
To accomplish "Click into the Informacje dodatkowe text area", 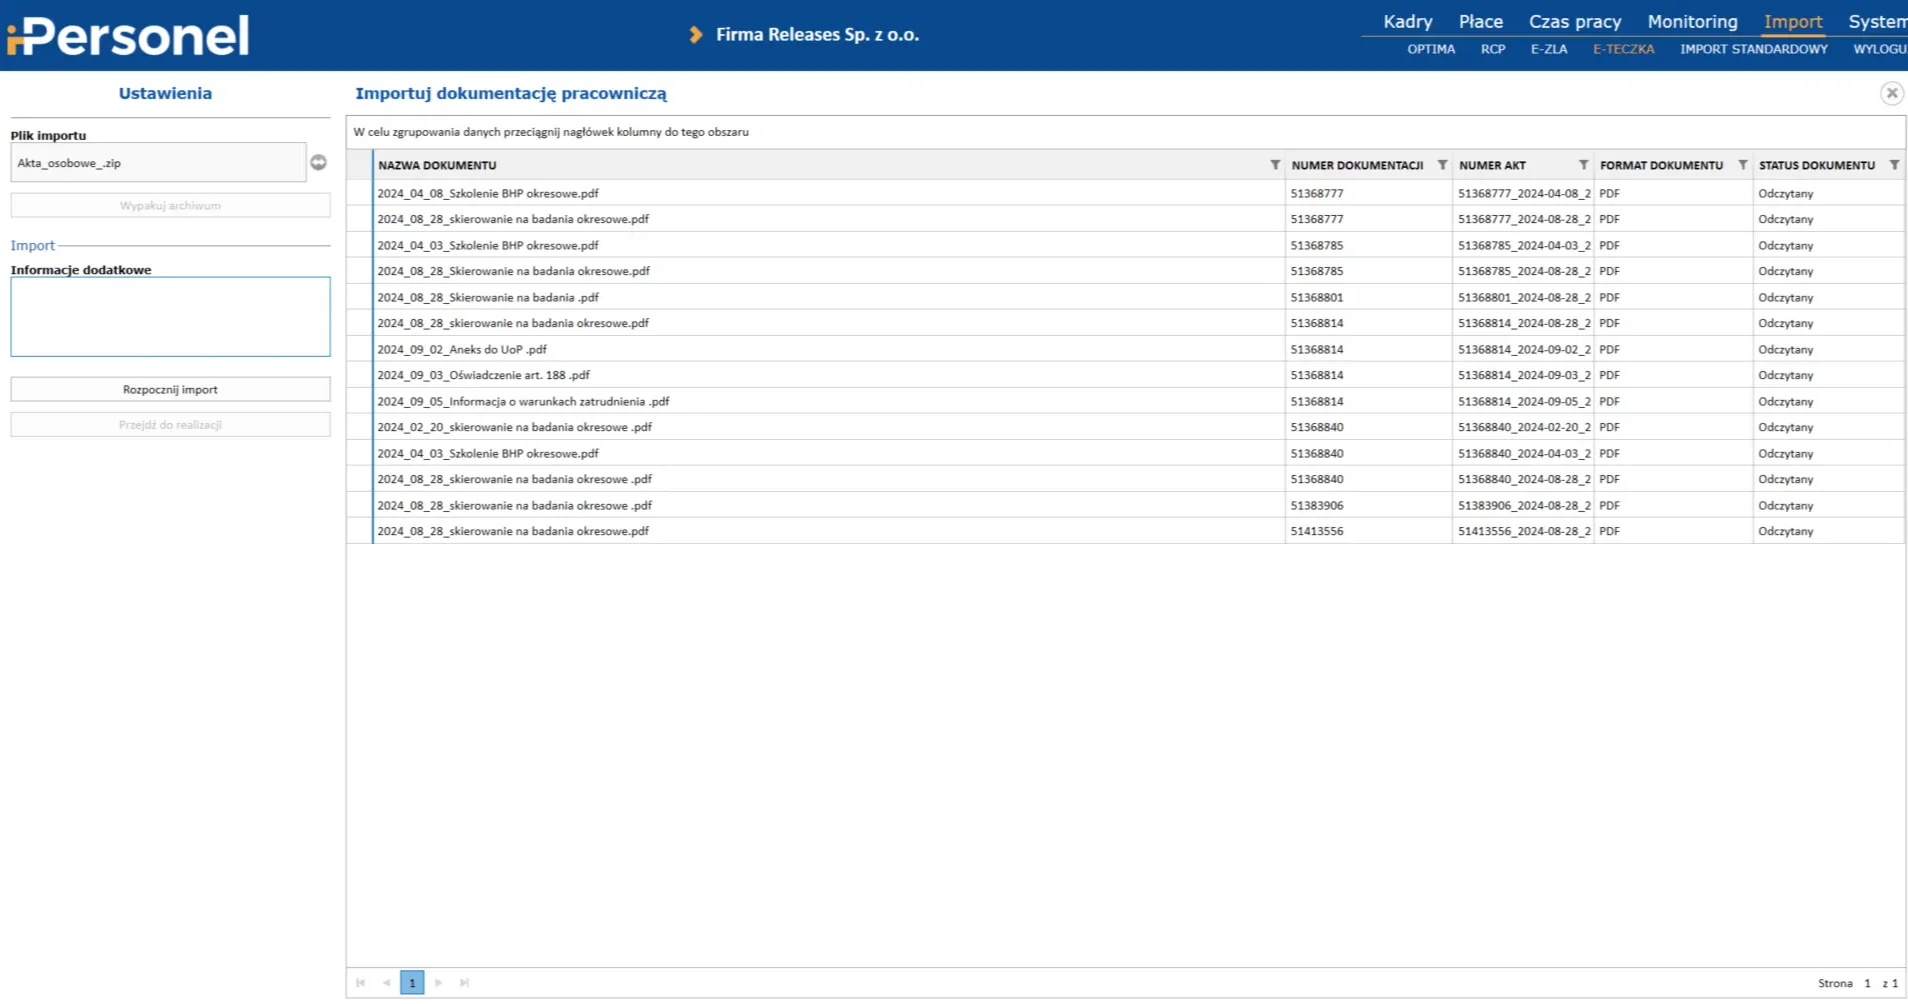I will tap(170, 317).
